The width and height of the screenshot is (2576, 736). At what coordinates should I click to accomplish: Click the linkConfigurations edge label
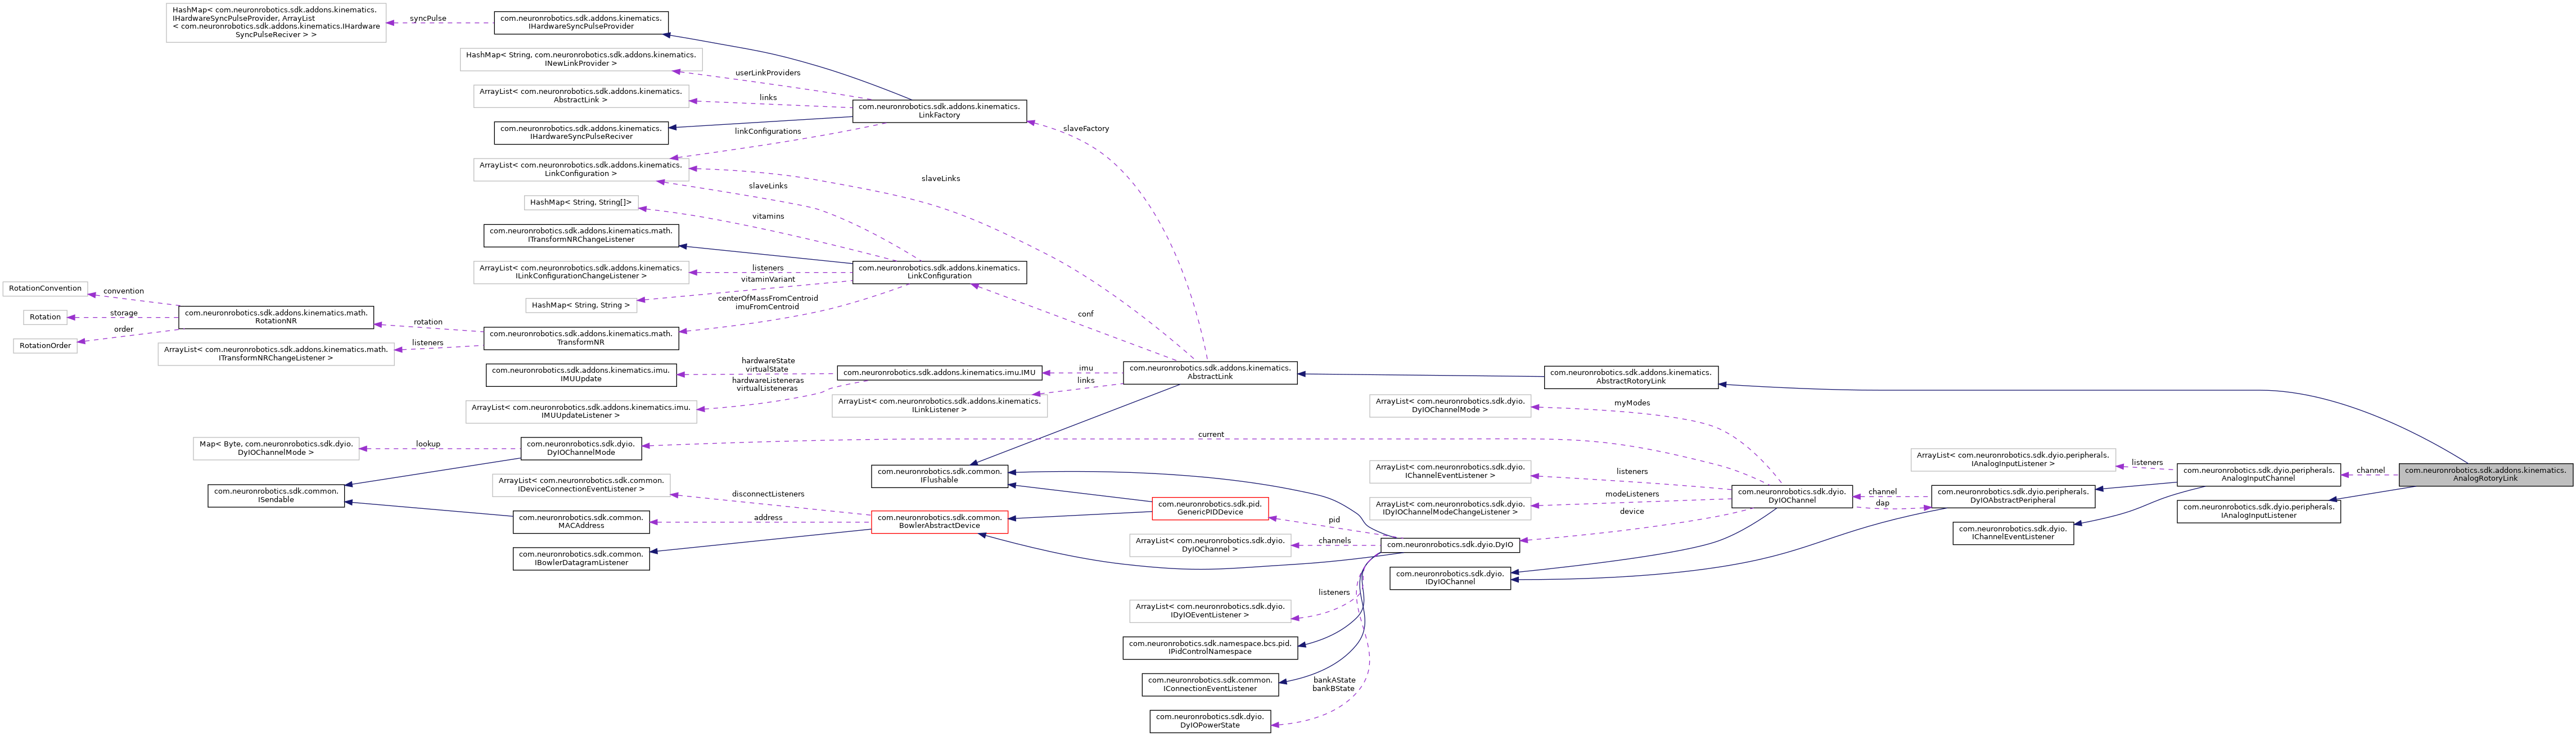767,132
